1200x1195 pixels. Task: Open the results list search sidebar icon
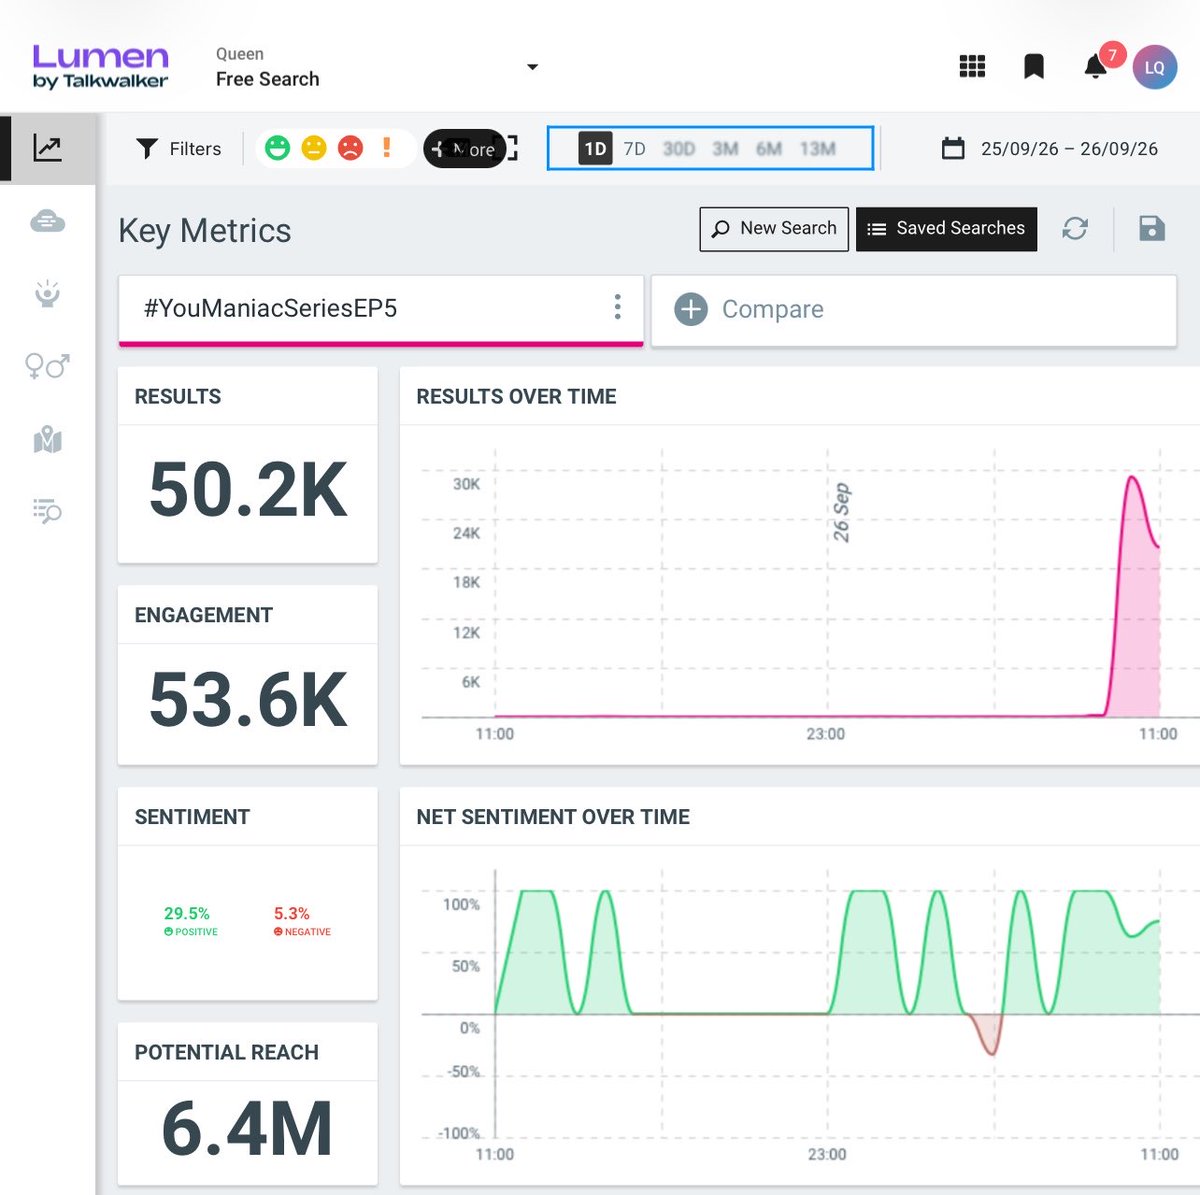pyautogui.click(x=47, y=511)
